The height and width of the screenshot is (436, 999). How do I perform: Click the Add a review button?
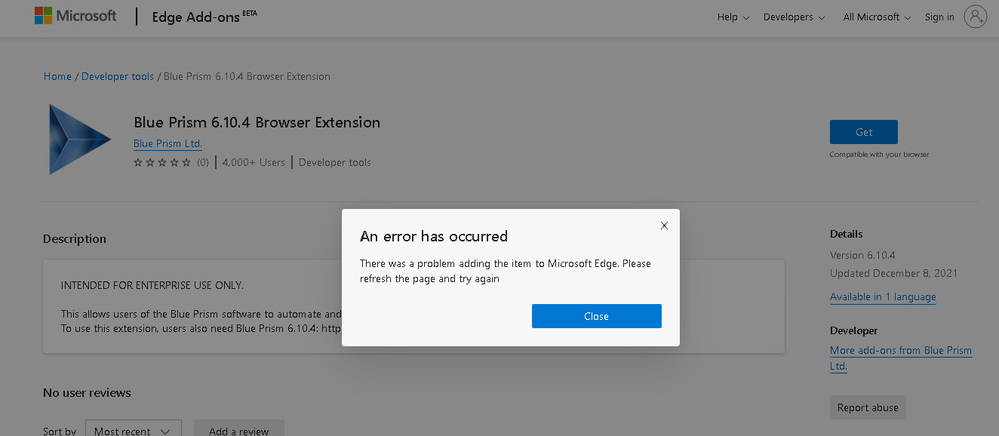tap(238, 430)
